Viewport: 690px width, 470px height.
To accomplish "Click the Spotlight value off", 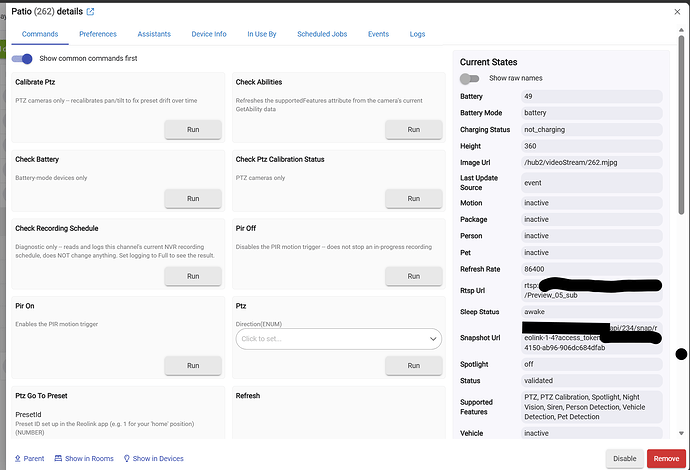I will coord(592,364).
